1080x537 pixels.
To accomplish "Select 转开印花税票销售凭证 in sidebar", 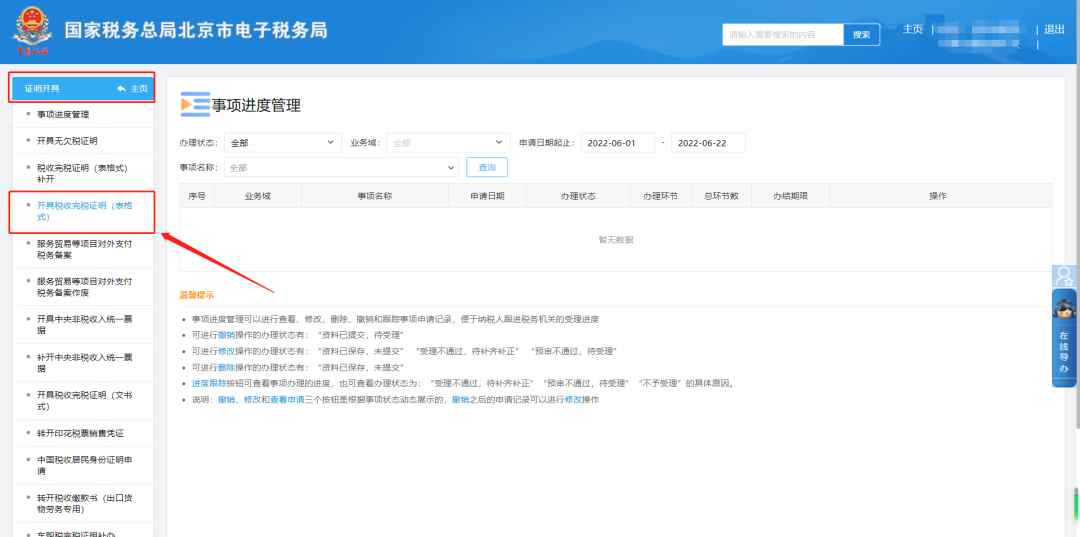I will pos(83,433).
